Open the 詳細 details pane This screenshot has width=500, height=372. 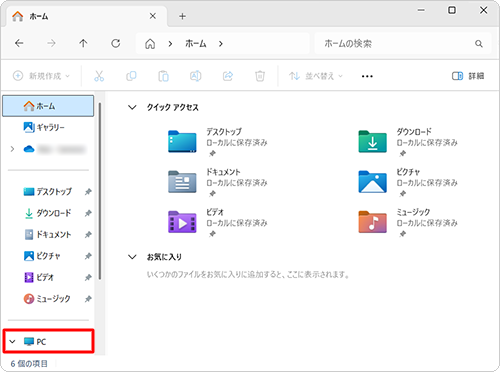point(468,76)
